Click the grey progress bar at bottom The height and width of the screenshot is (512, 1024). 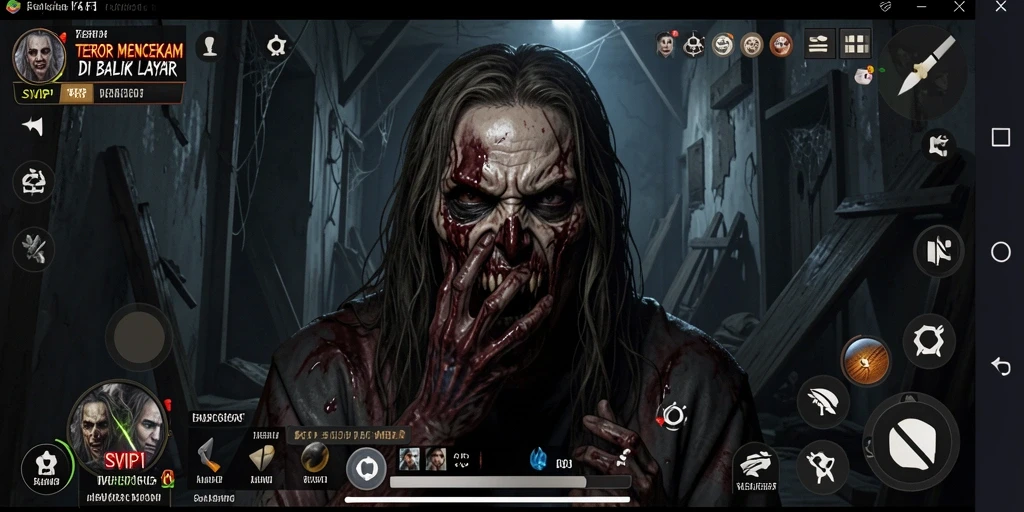pyautogui.click(x=510, y=482)
